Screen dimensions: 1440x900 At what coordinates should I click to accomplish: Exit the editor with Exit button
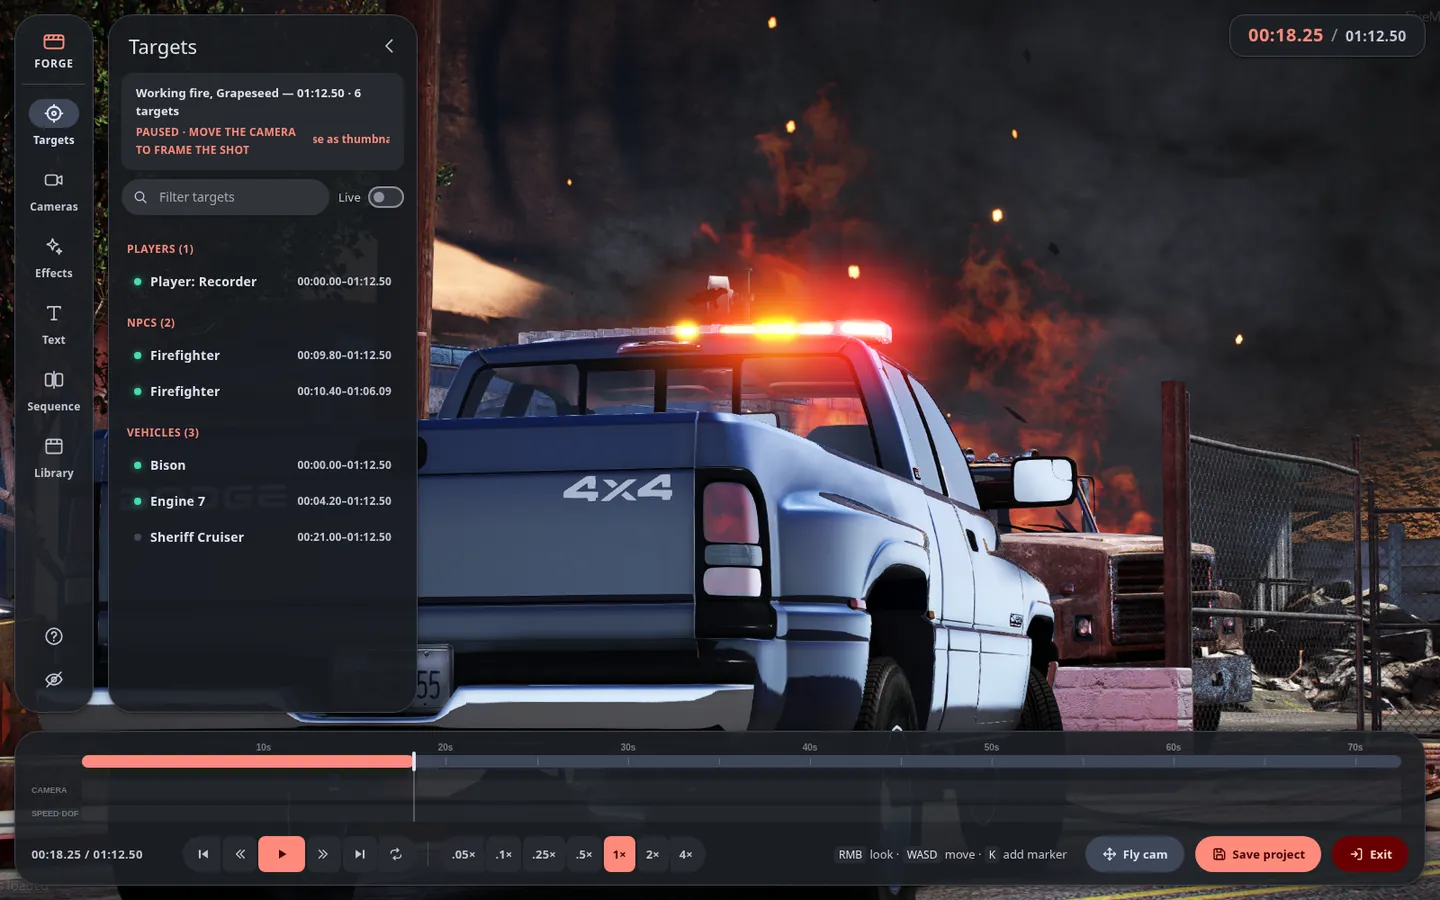tap(1370, 854)
